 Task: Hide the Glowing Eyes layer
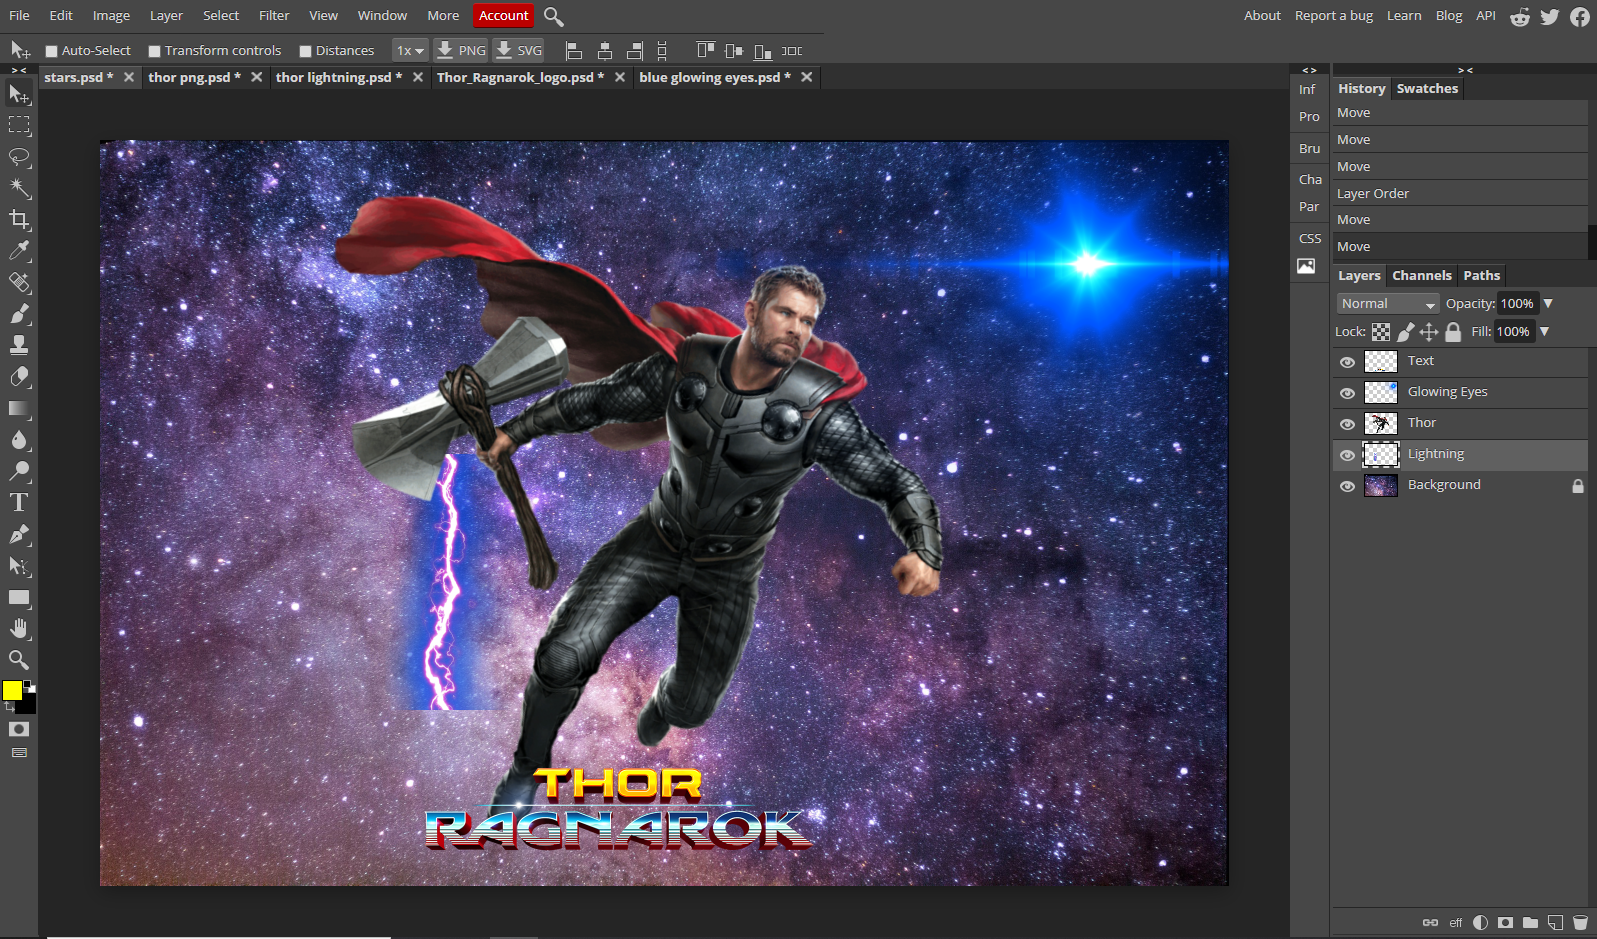1347,393
